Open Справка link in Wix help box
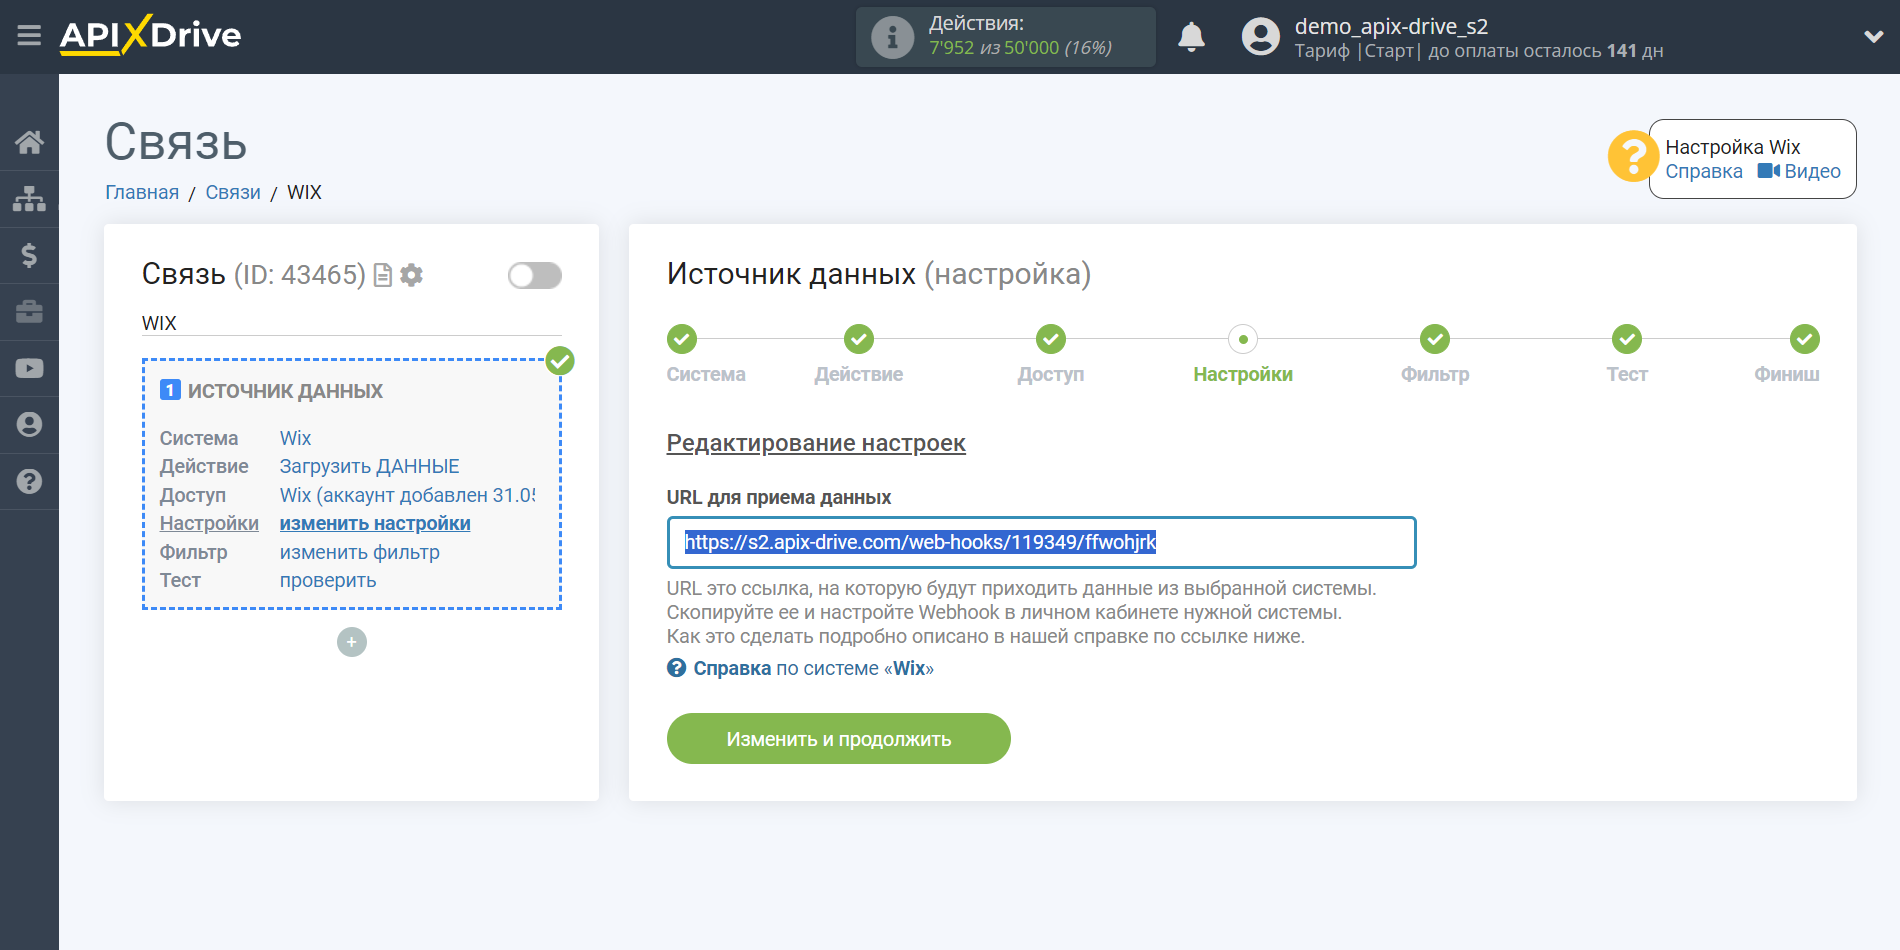The width and height of the screenshot is (1900, 950). coord(1703,171)
